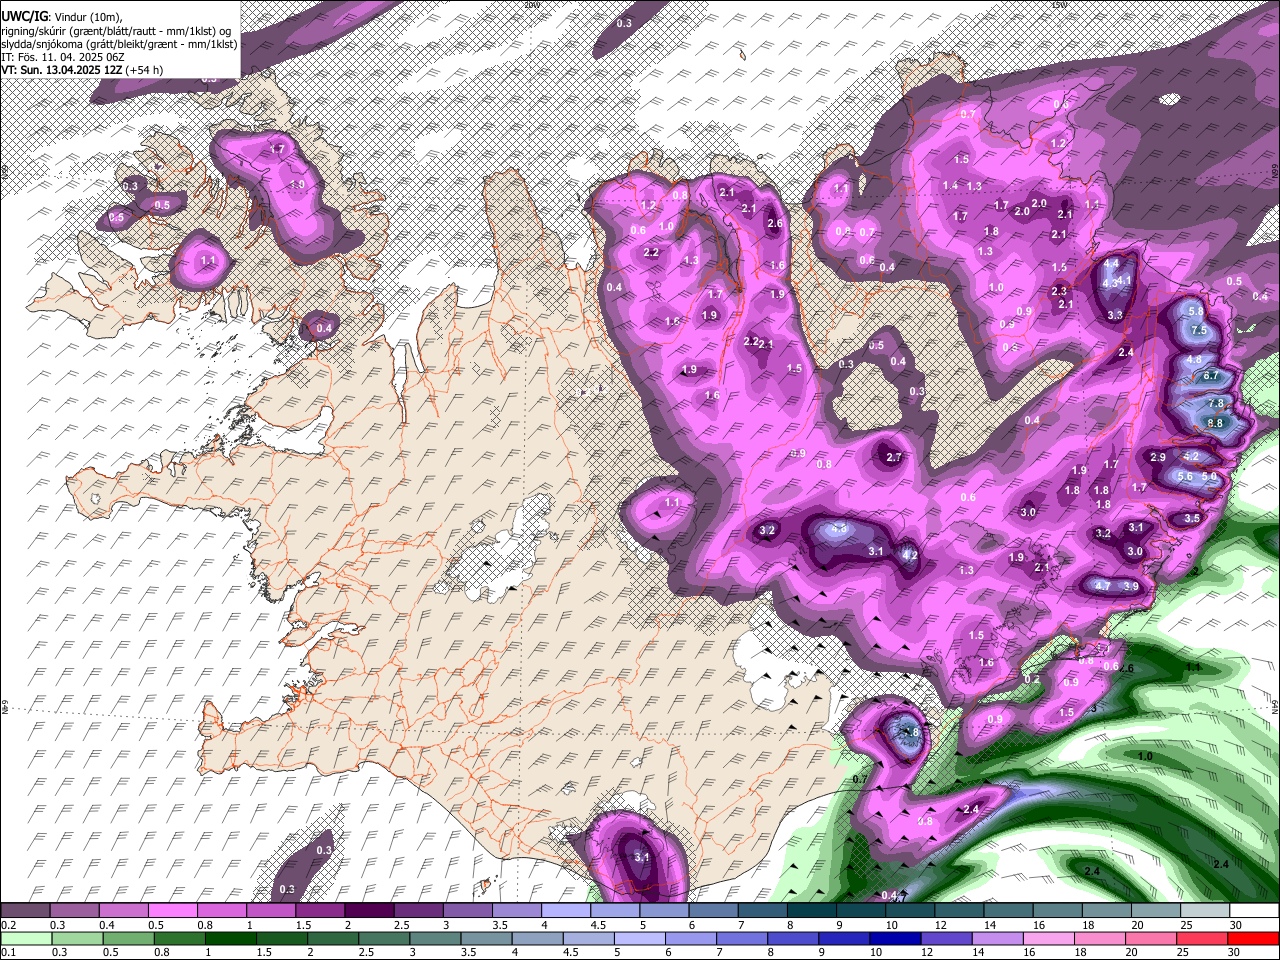Click the "2.9" value near the east coast
The image size is (1280, 960).
coord(1158,457)
